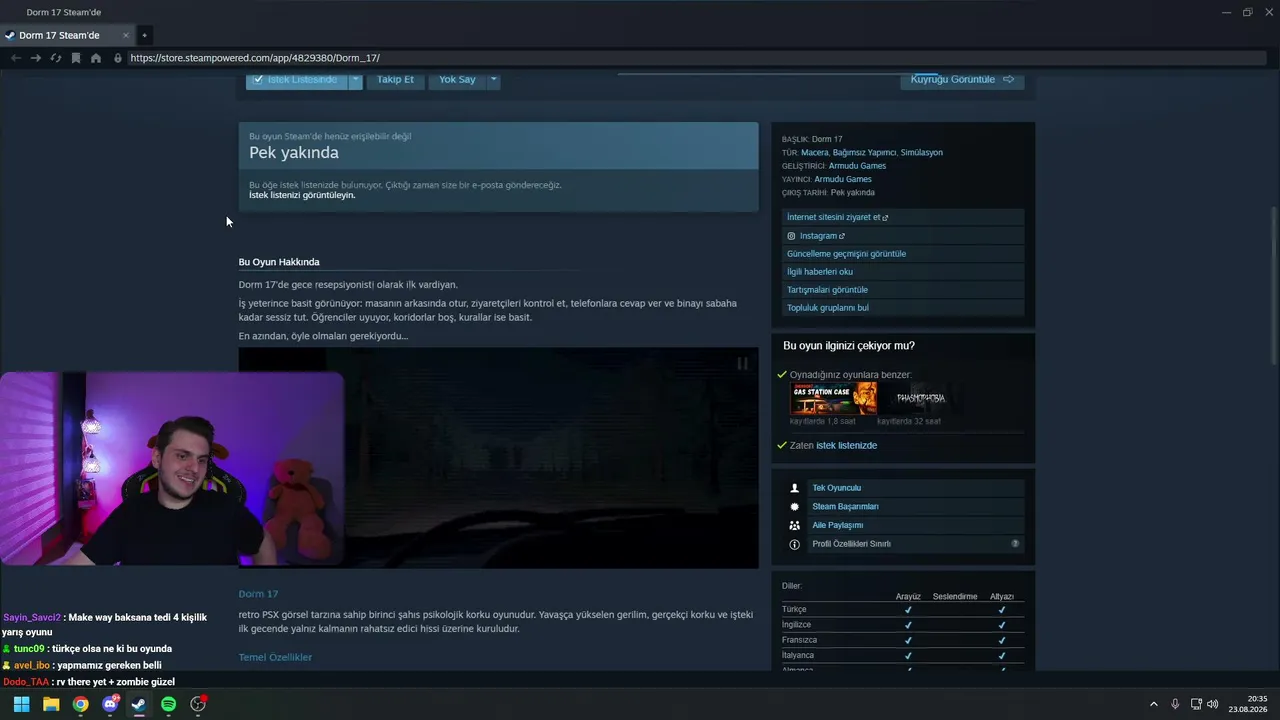1280x720 pixels.
Task: View the queue with Kuyruğu Görüntüle
Action: [962, 80]
